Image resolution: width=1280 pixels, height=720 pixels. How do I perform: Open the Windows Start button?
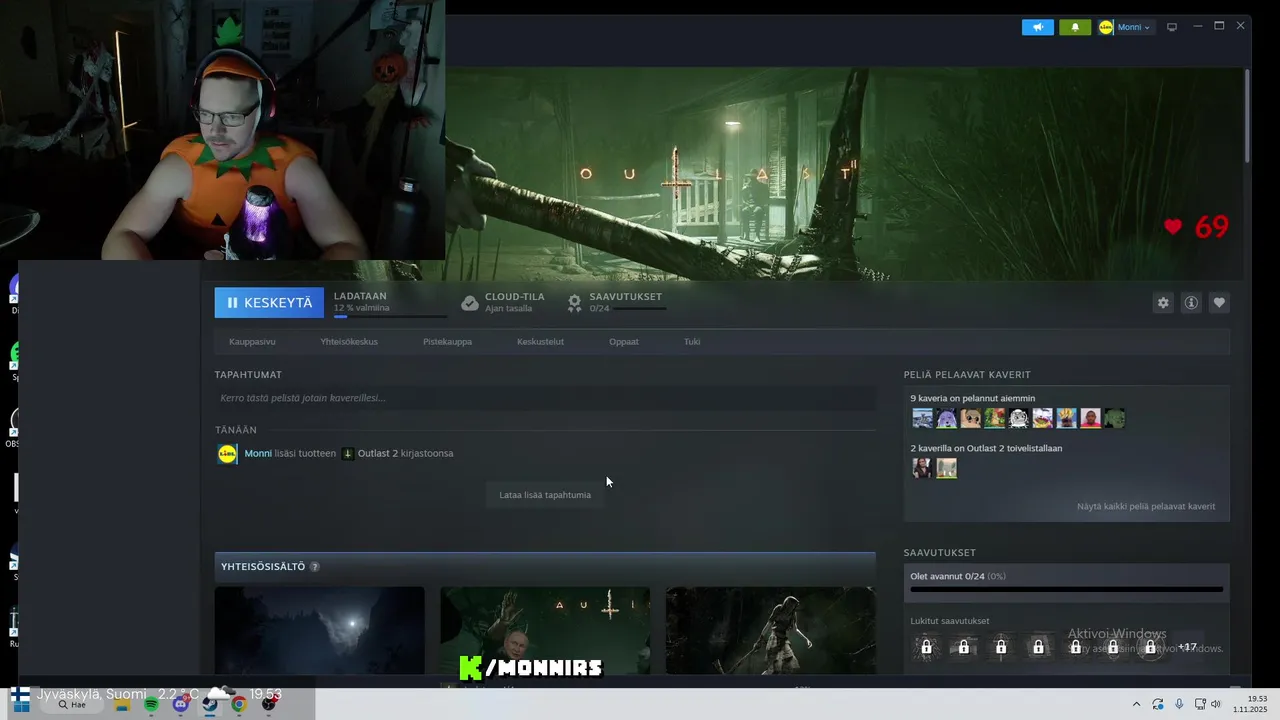[20, 704]
